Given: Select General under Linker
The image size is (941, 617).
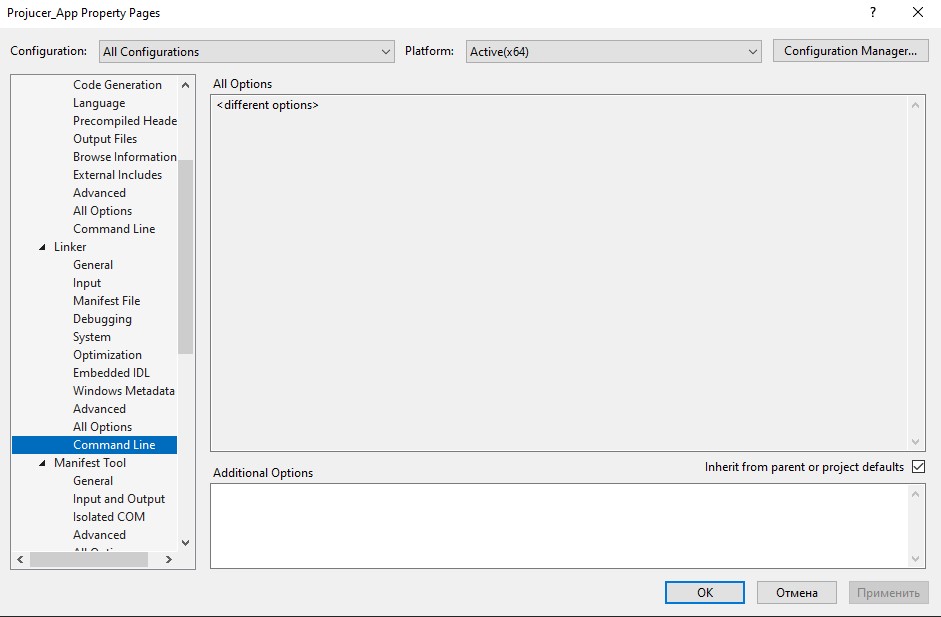Looking at the screenshot, I should tap(93, 265).
